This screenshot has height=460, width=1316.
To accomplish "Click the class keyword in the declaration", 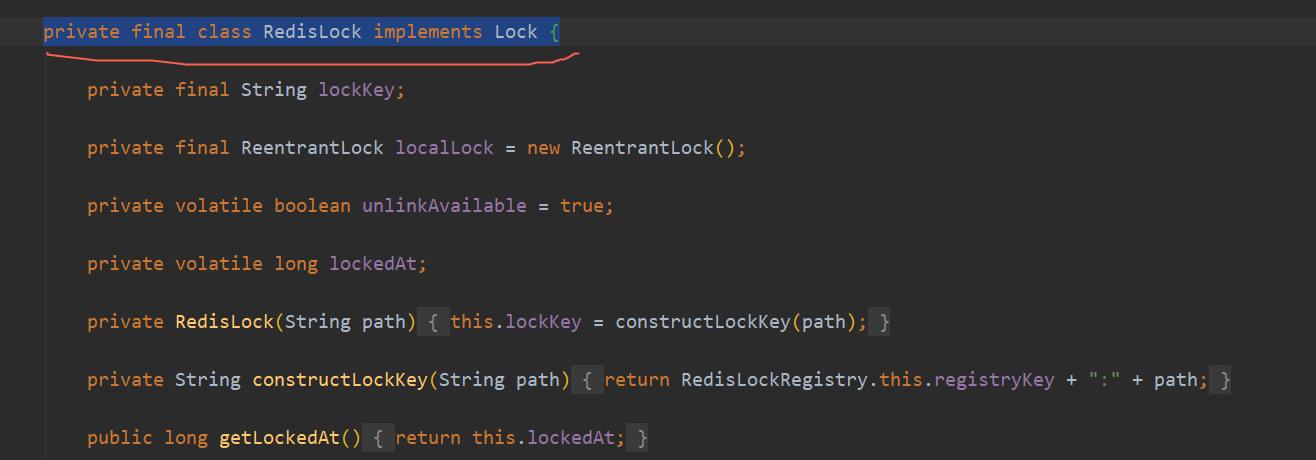I will click(225, 32).
